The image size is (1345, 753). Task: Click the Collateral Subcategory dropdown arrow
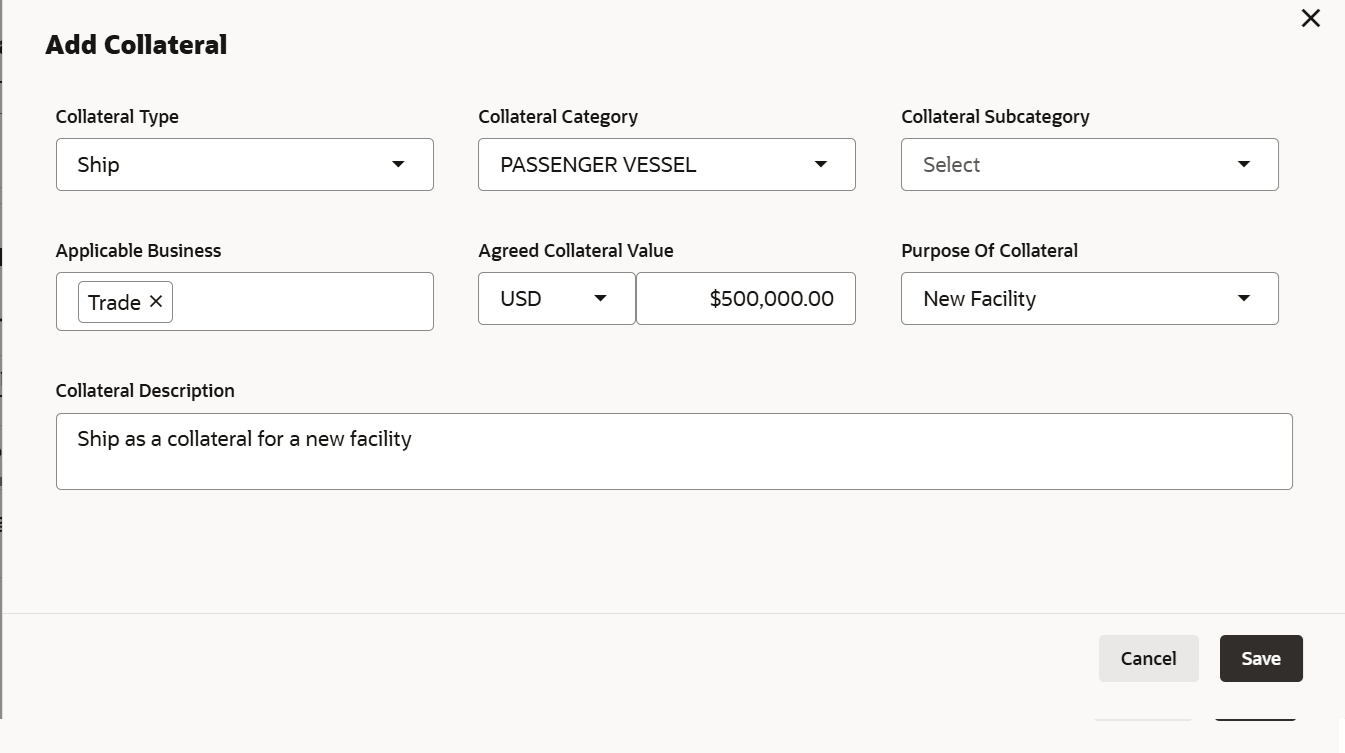tap(1244, 164)
